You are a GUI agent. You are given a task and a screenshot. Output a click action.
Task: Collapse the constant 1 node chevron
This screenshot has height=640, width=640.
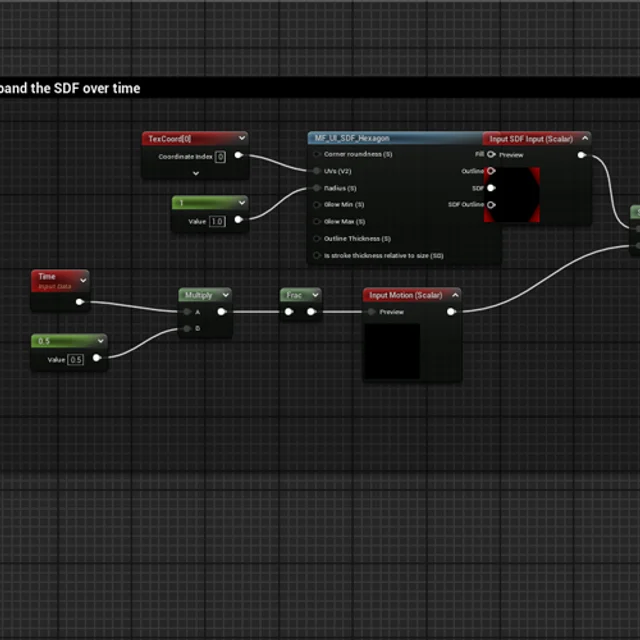pyautogui.click(x=242, y=202)
